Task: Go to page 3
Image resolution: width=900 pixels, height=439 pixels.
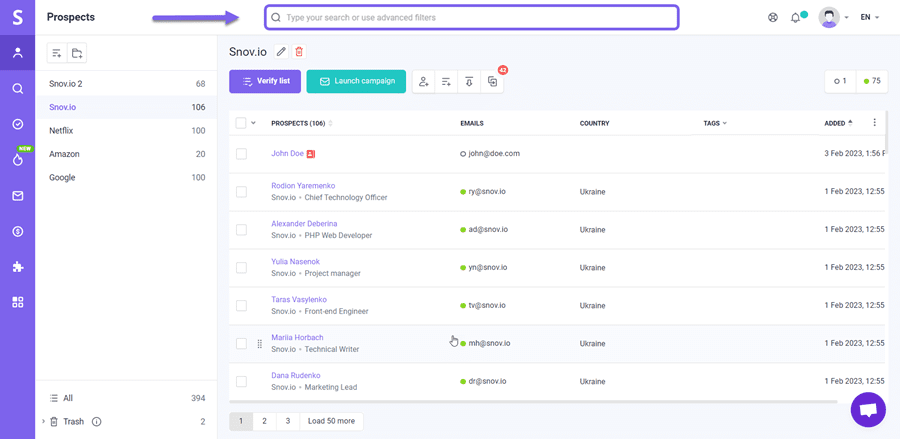Action: click(x=288, y=421)
